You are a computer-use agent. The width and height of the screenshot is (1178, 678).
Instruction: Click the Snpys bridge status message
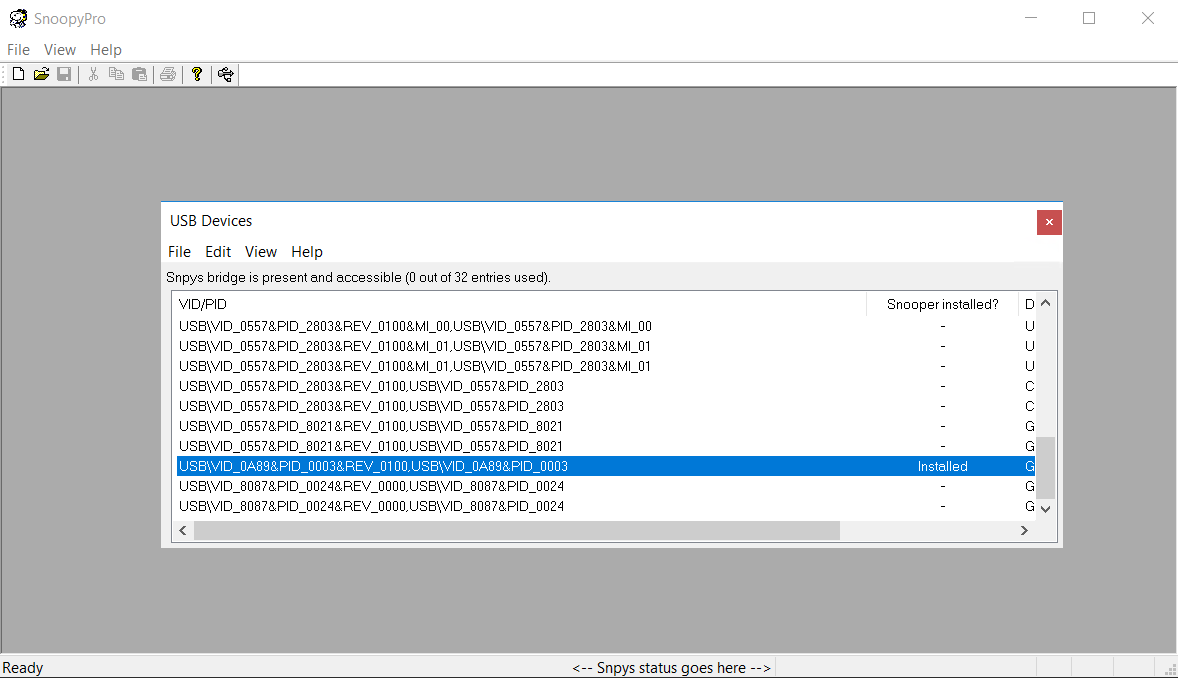pos(358,277)
